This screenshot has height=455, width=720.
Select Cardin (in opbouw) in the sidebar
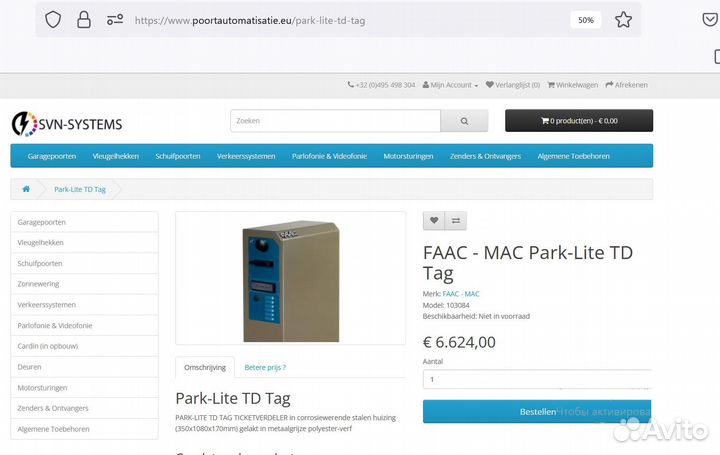84,346
